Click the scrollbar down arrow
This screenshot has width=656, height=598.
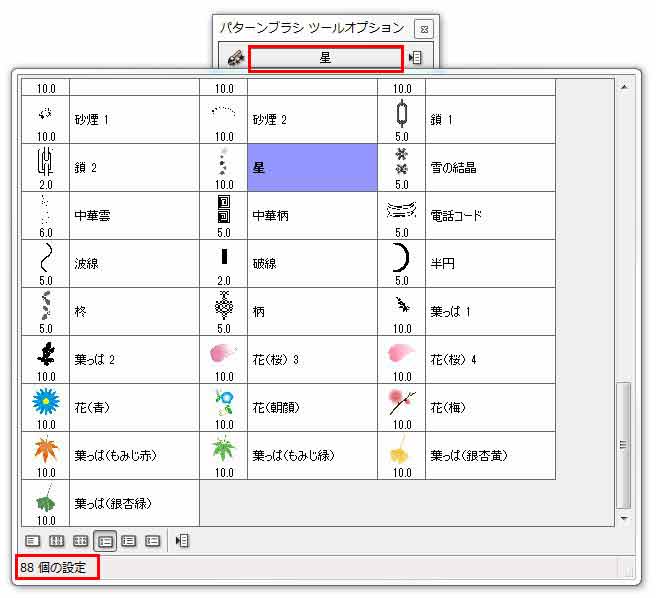[x=624, y=518]
